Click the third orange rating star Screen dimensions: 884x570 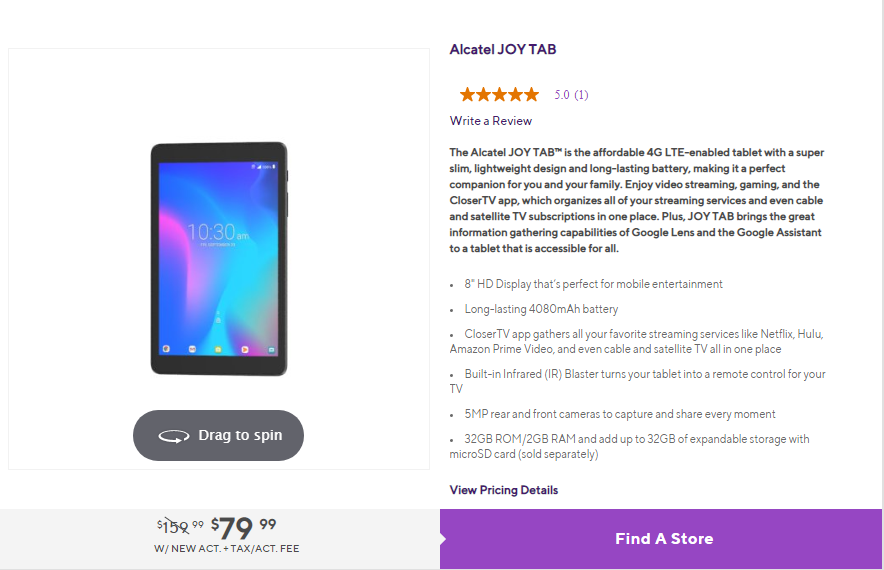pos(499,95)
